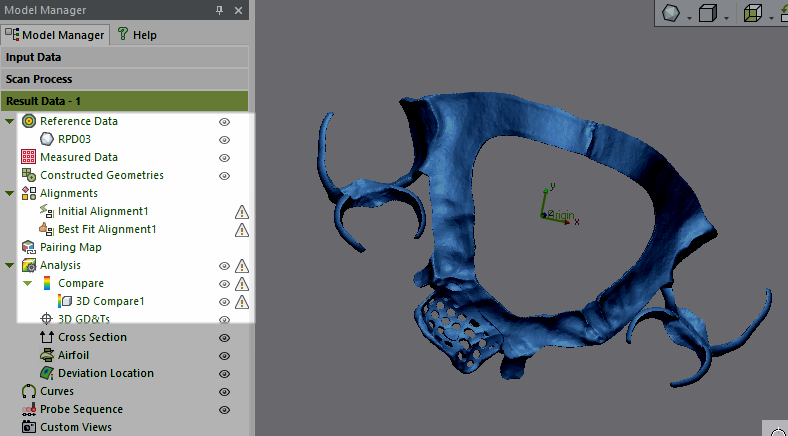The width and height of the screenshot is (788, 436).
Task: Click warning icon on 3D Compare1 row
Action: (242, 302)
